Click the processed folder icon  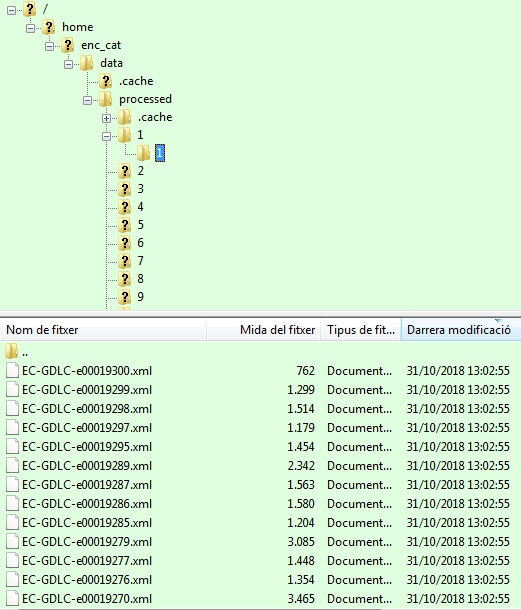(105, 99)
